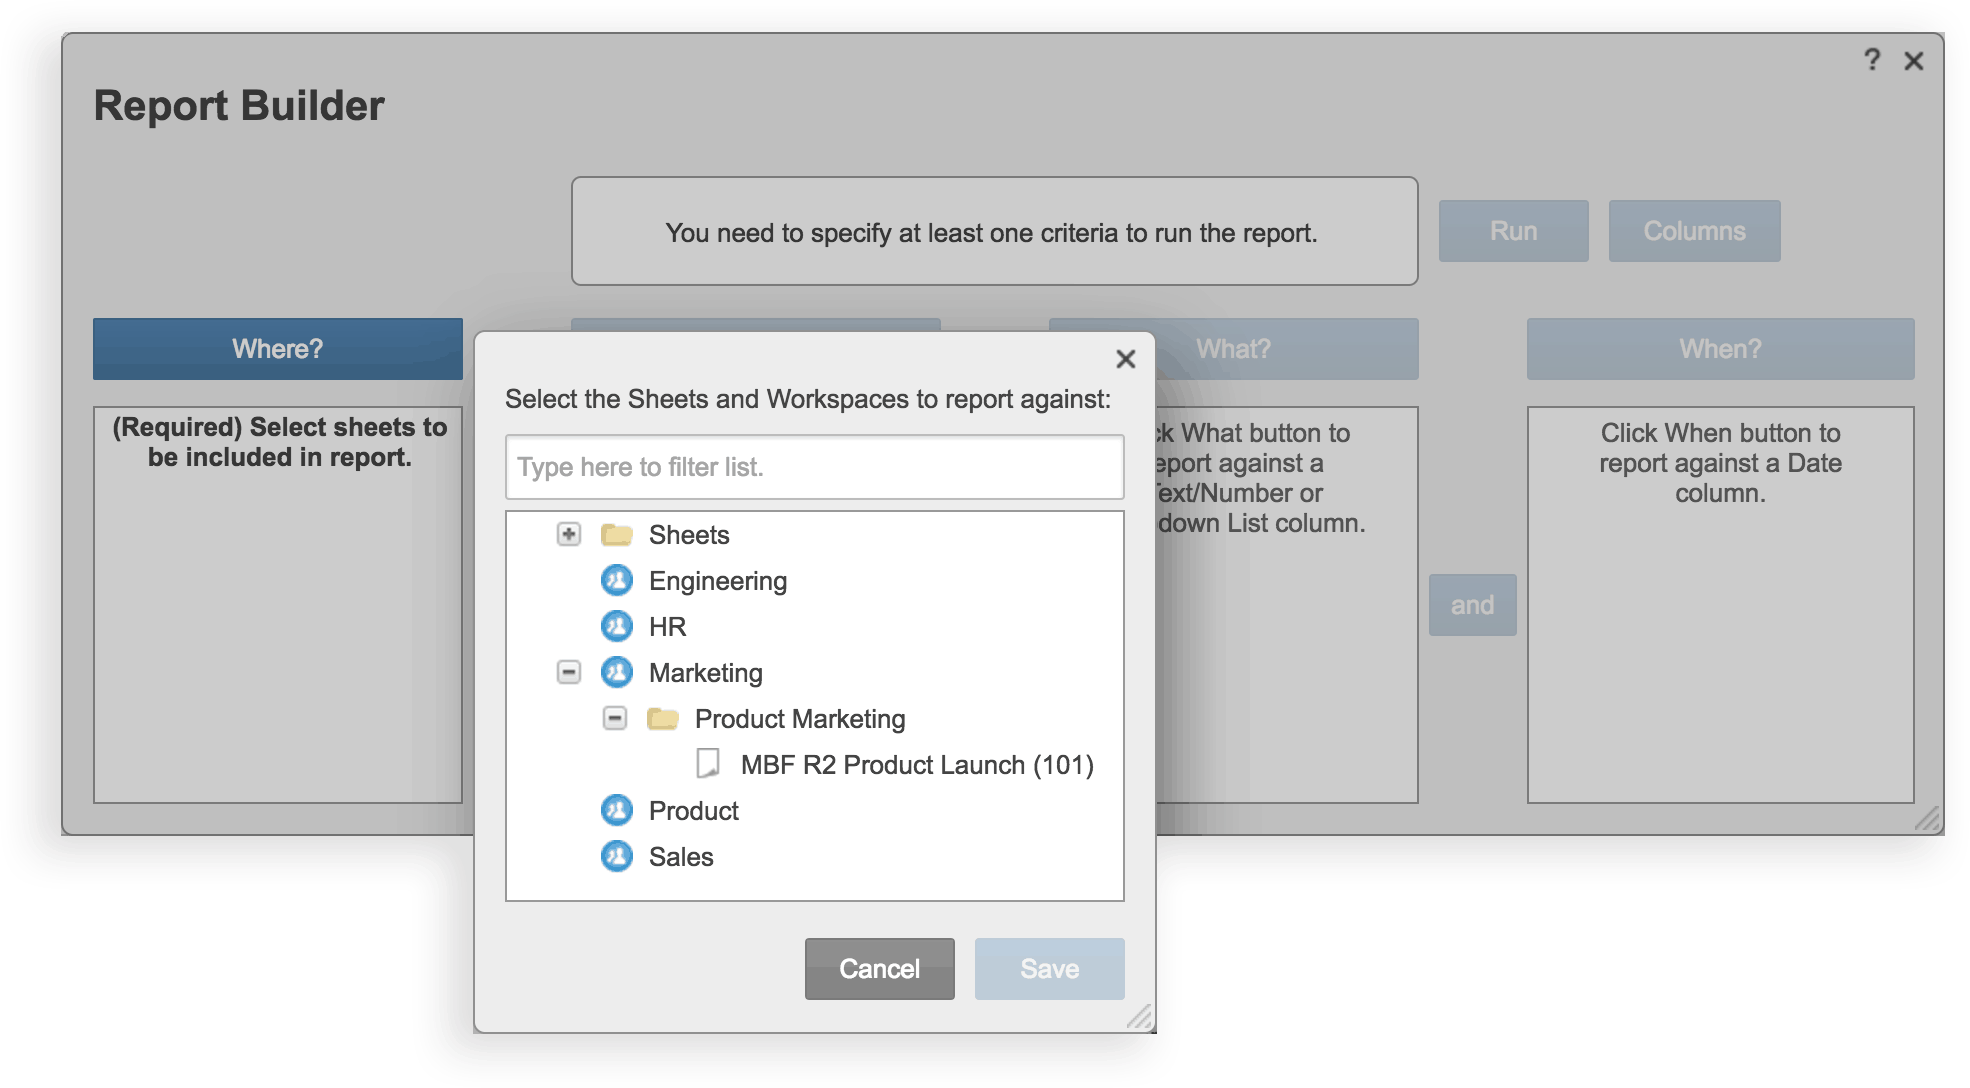Image resolution: width=1970 pixels, height=1088 pixels.
Task: Expand the Sheets folder node
Action: (x=568, y=534)
